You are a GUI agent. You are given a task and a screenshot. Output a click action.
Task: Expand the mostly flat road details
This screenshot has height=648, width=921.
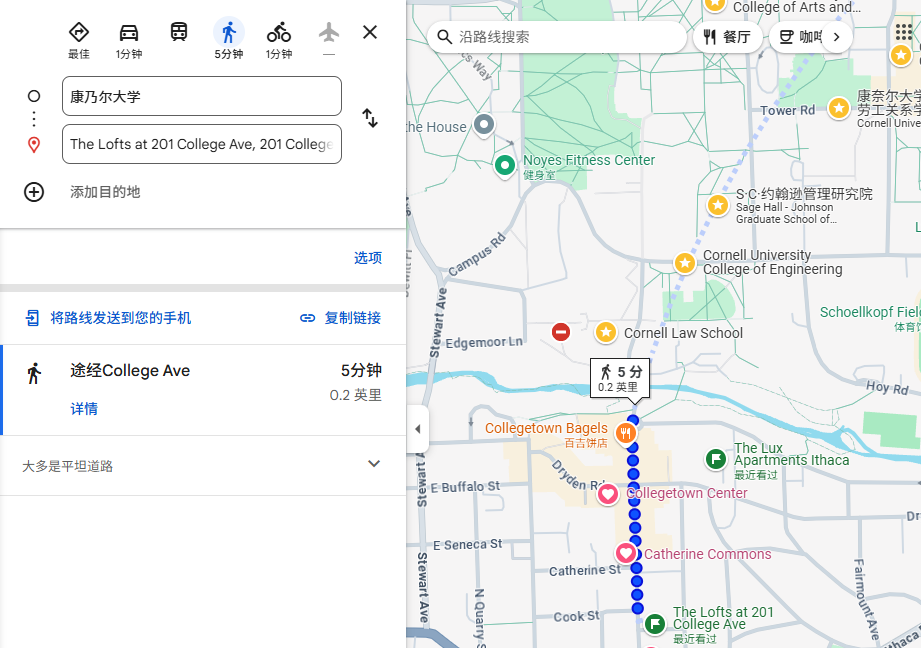(x=374, y=464)
